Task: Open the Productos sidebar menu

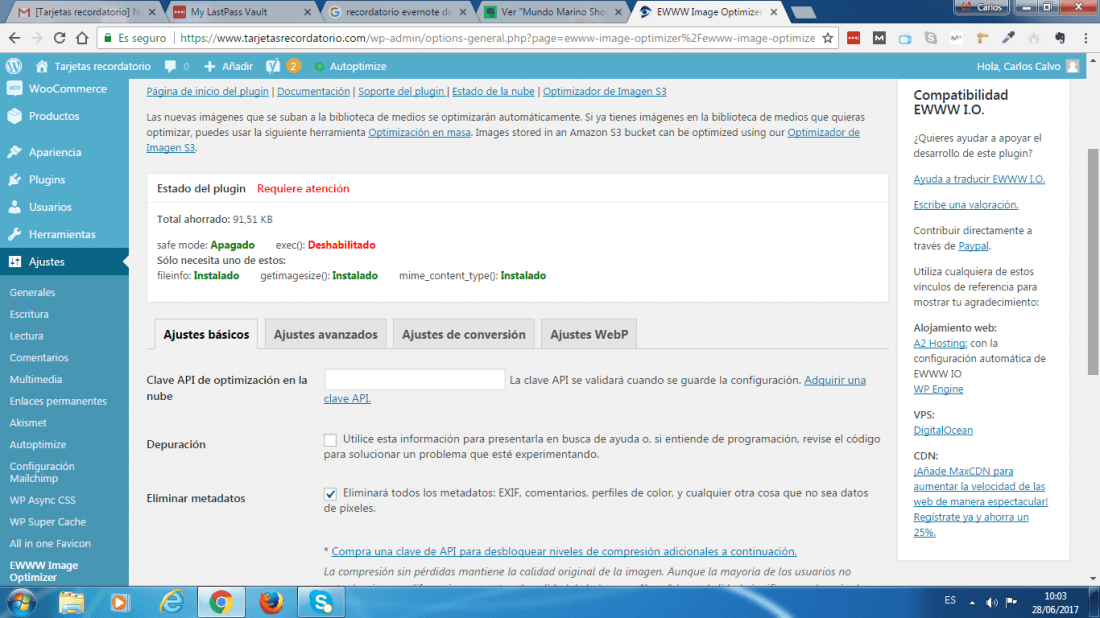Action: pos(65,116)
